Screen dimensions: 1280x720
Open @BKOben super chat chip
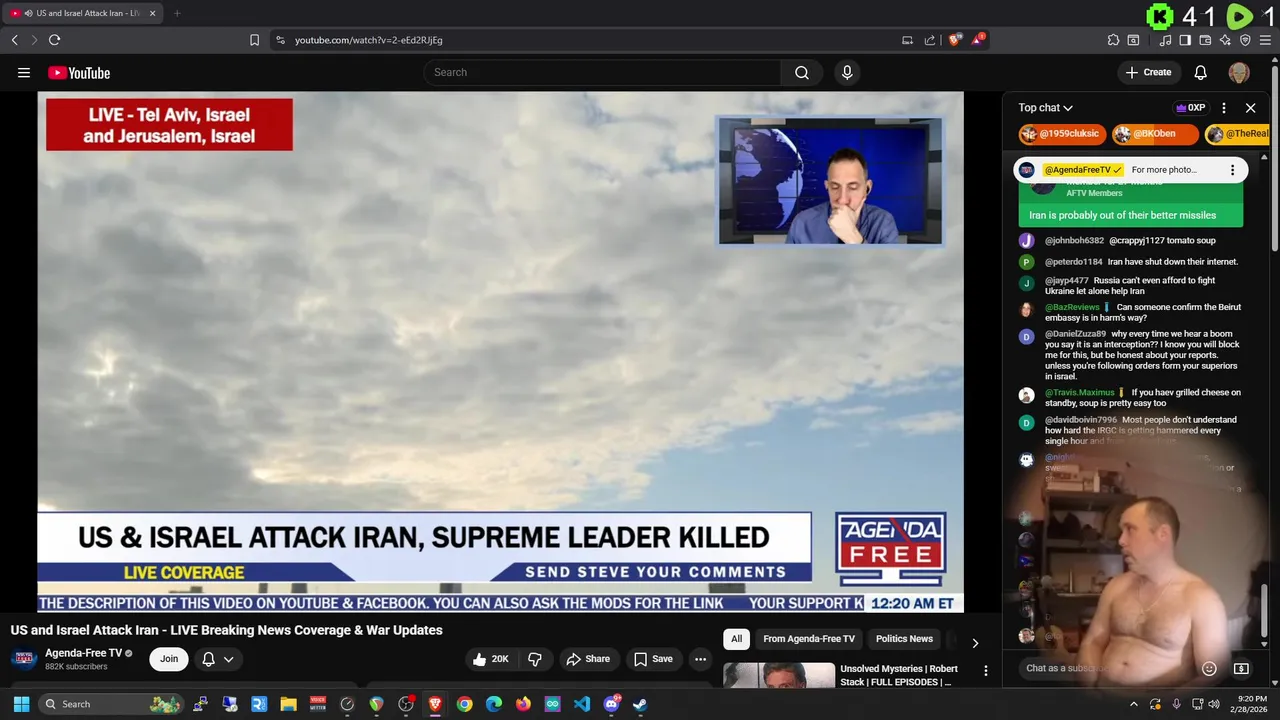point(1155,134)
